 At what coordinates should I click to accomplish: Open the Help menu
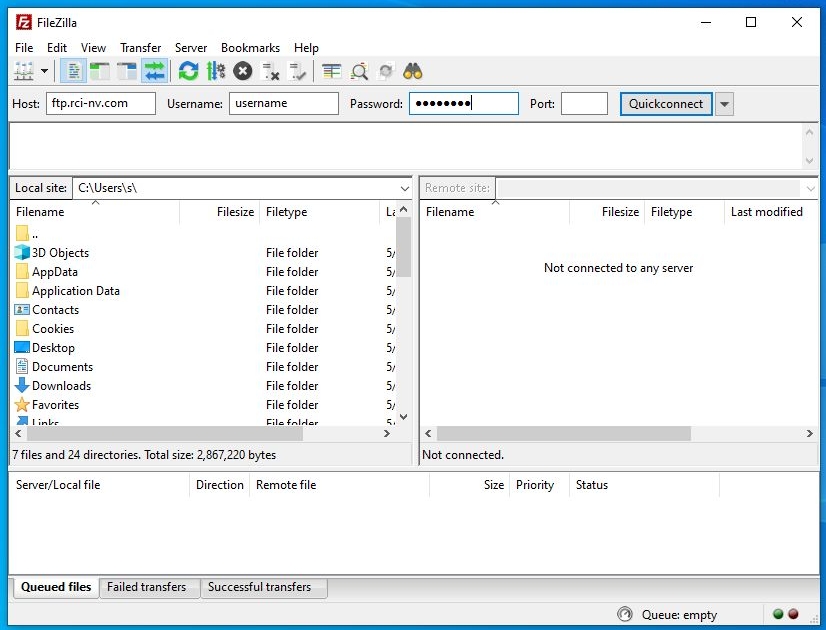coord(306,47)
